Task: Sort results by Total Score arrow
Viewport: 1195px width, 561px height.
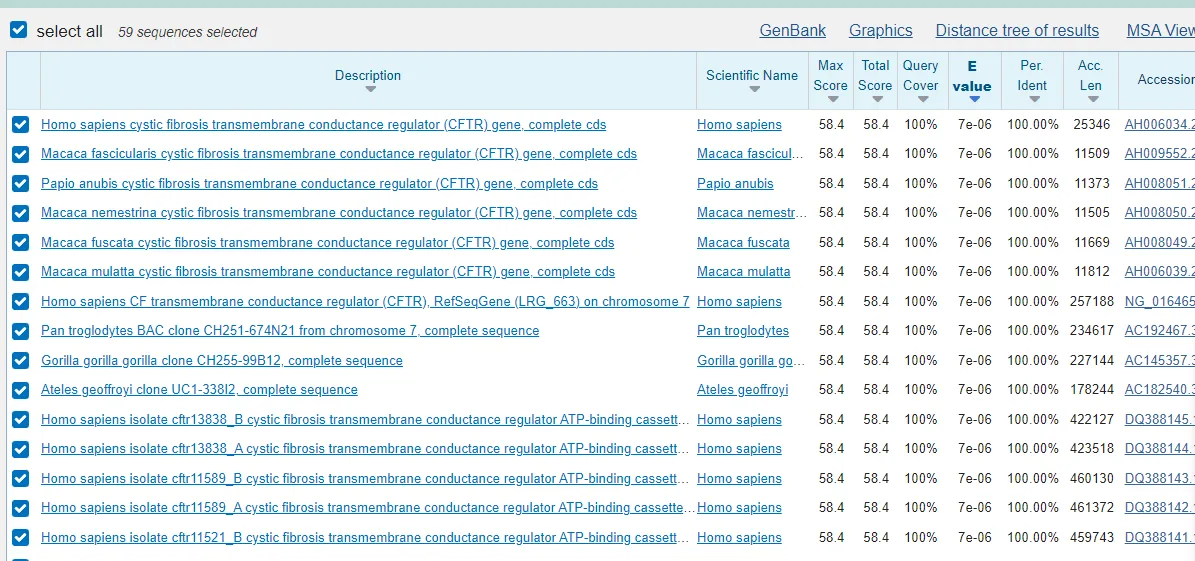Action: click(x=876, y=99)
